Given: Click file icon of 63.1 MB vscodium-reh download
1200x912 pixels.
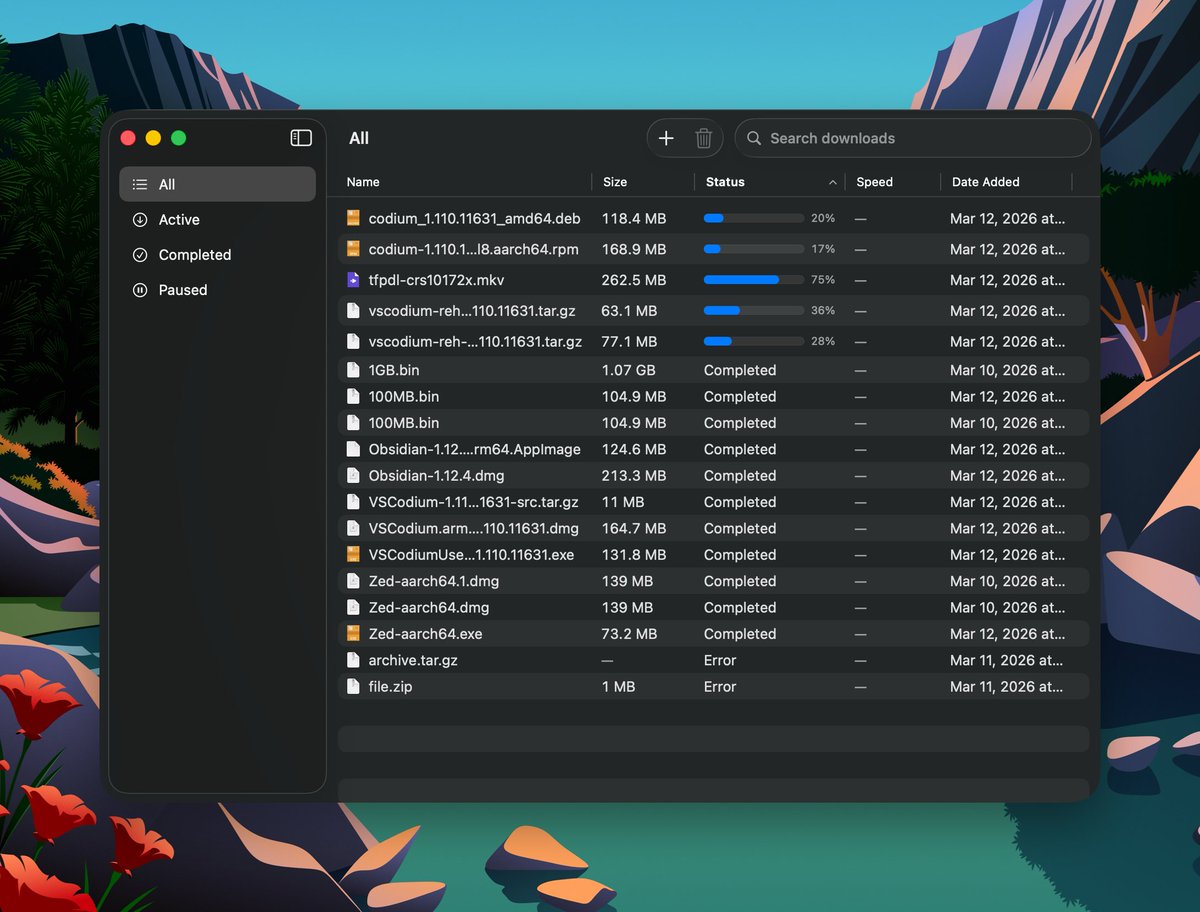Looking at the screenshot, I should 353,311.
